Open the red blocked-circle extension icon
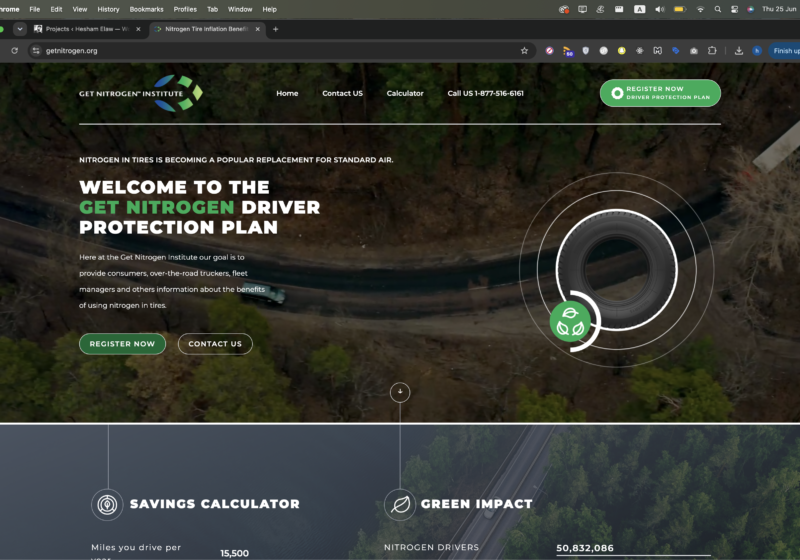Image resolution: width=800 pixels, height=560 pixels. coord(549,50)
